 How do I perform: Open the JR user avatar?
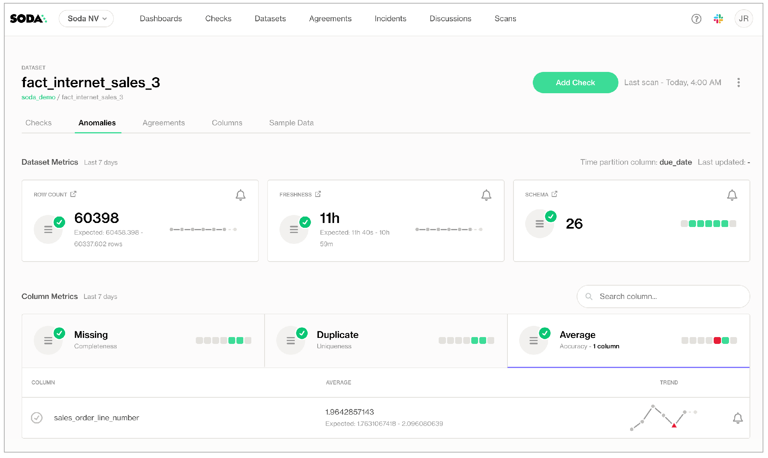click(744, 19)
